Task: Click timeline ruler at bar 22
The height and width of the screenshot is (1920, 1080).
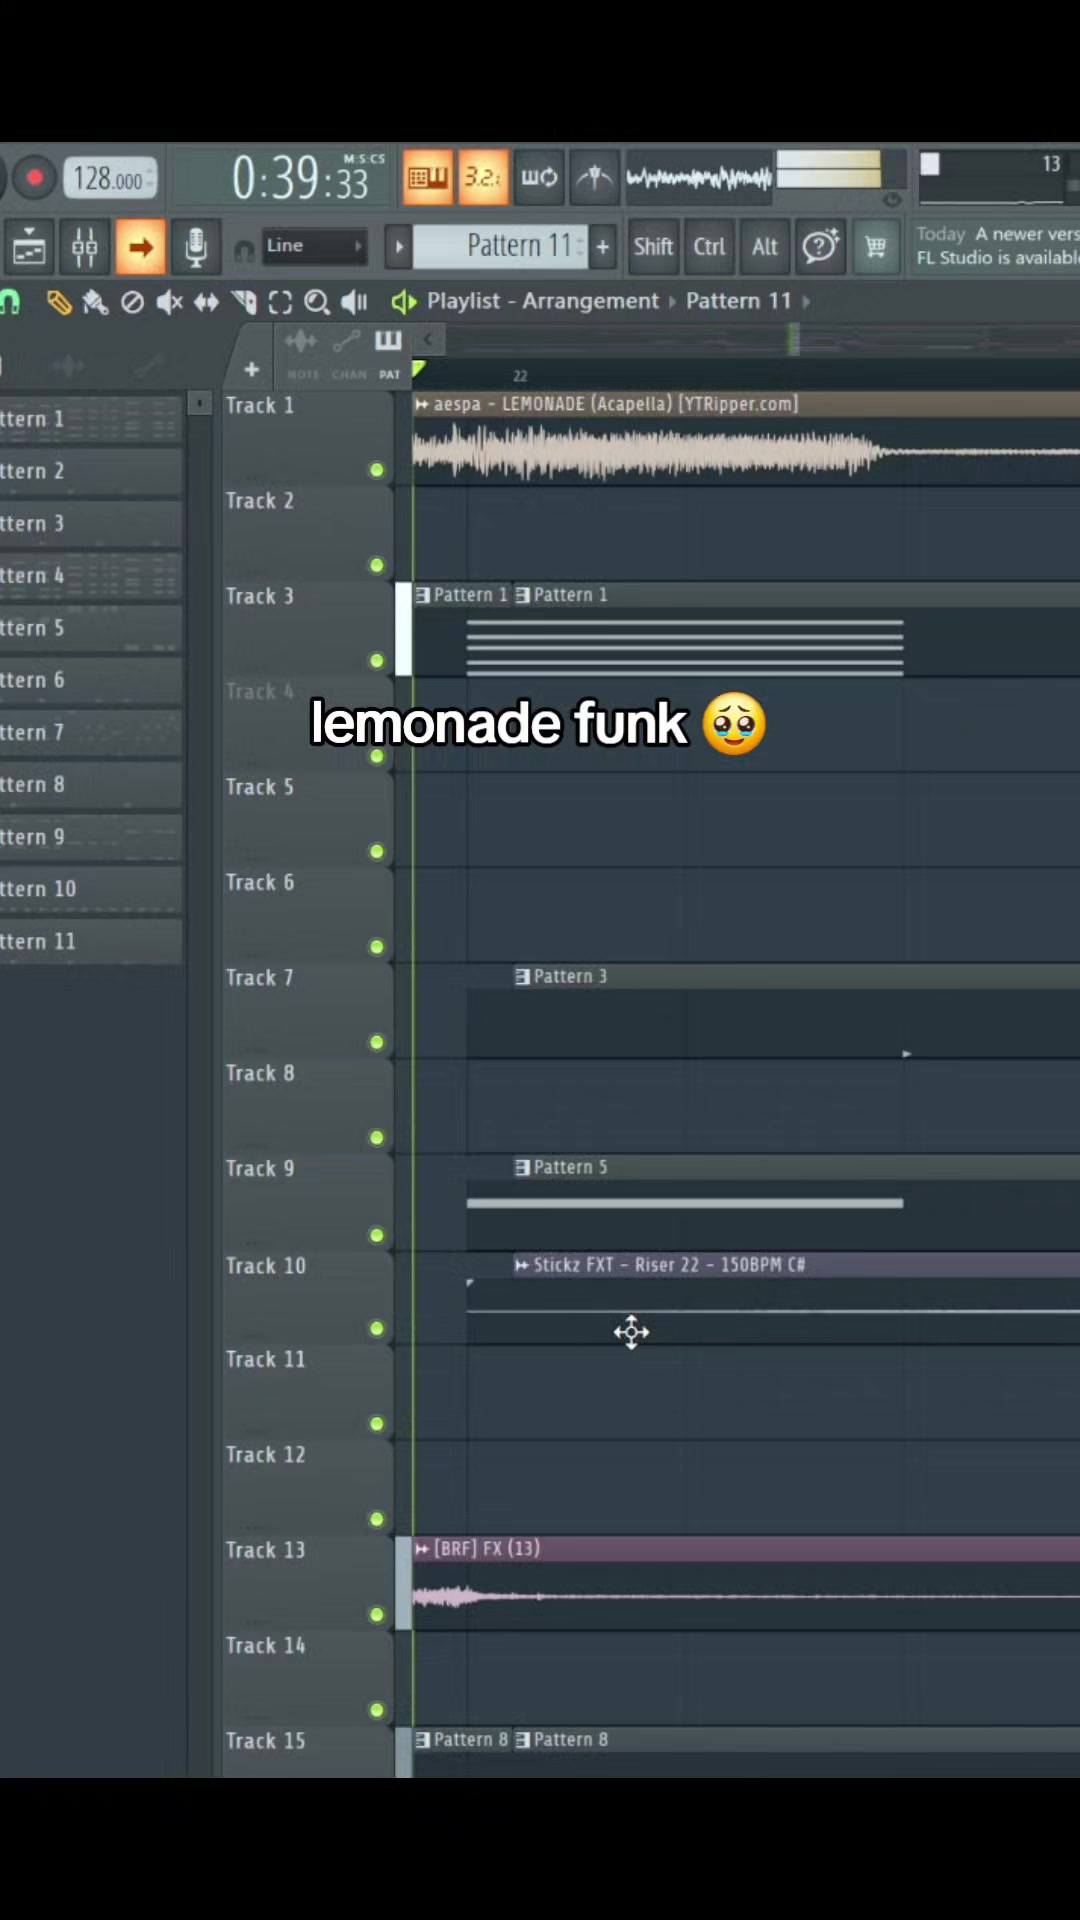Action: [520, 376]
